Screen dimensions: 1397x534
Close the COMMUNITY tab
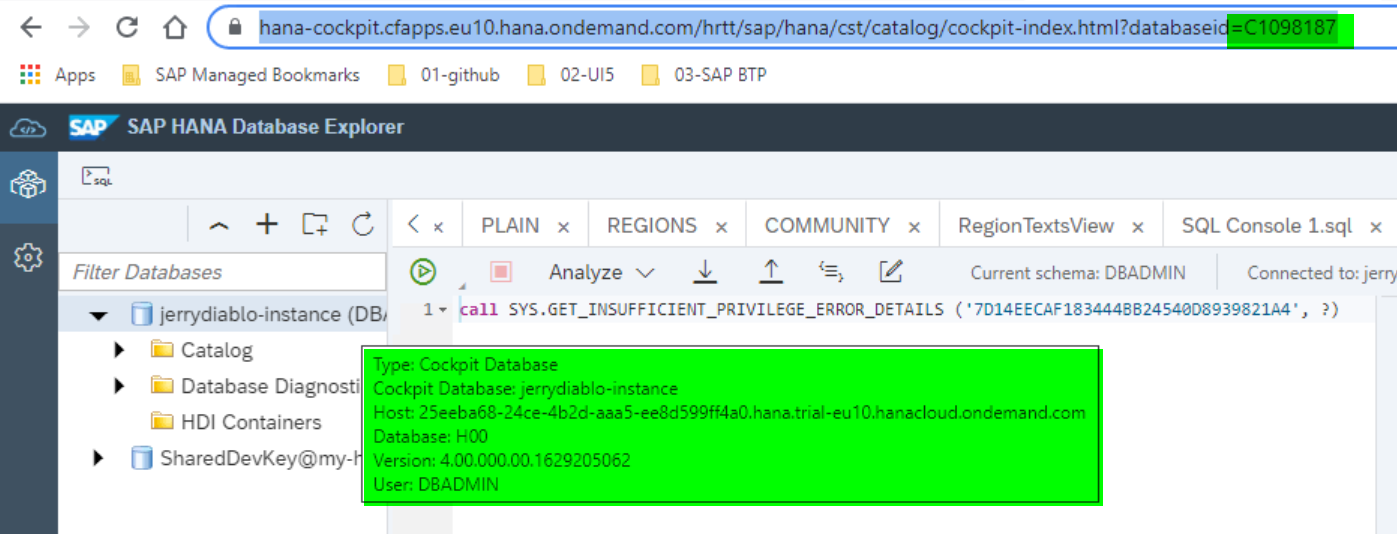pos(914,227)
